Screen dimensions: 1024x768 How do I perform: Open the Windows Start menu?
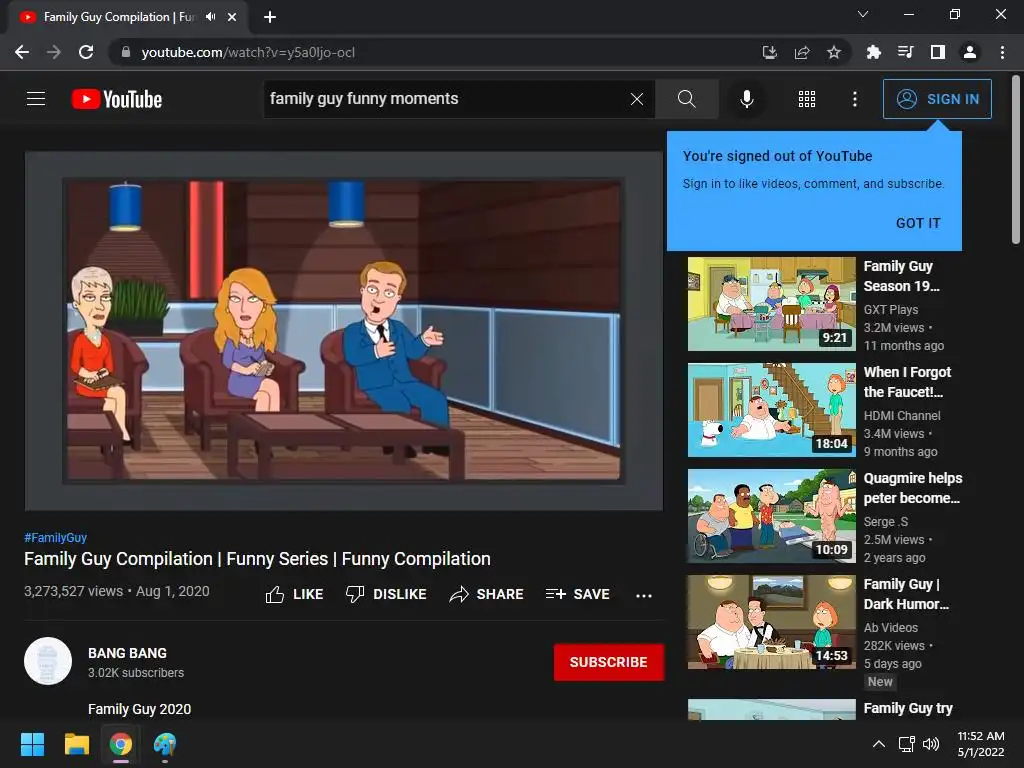(32, 744)
